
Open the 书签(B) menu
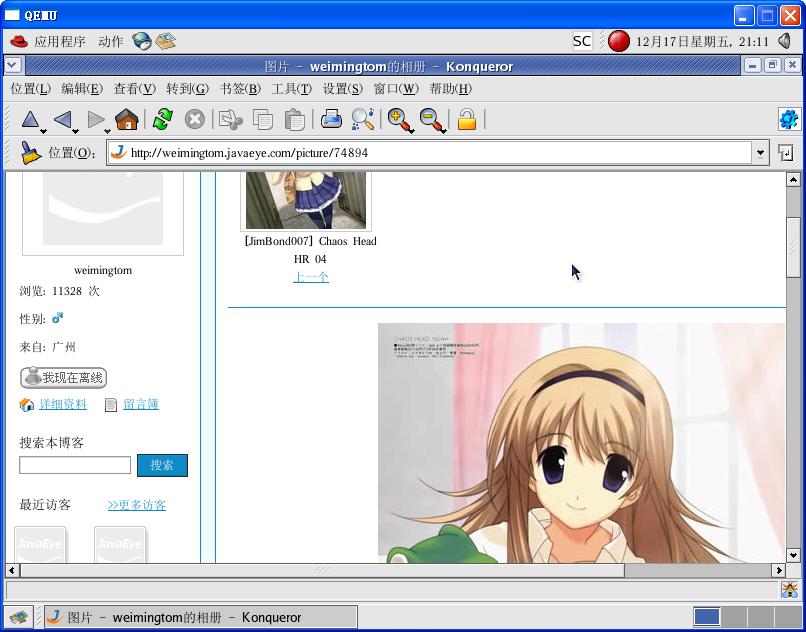pos(240,89)
